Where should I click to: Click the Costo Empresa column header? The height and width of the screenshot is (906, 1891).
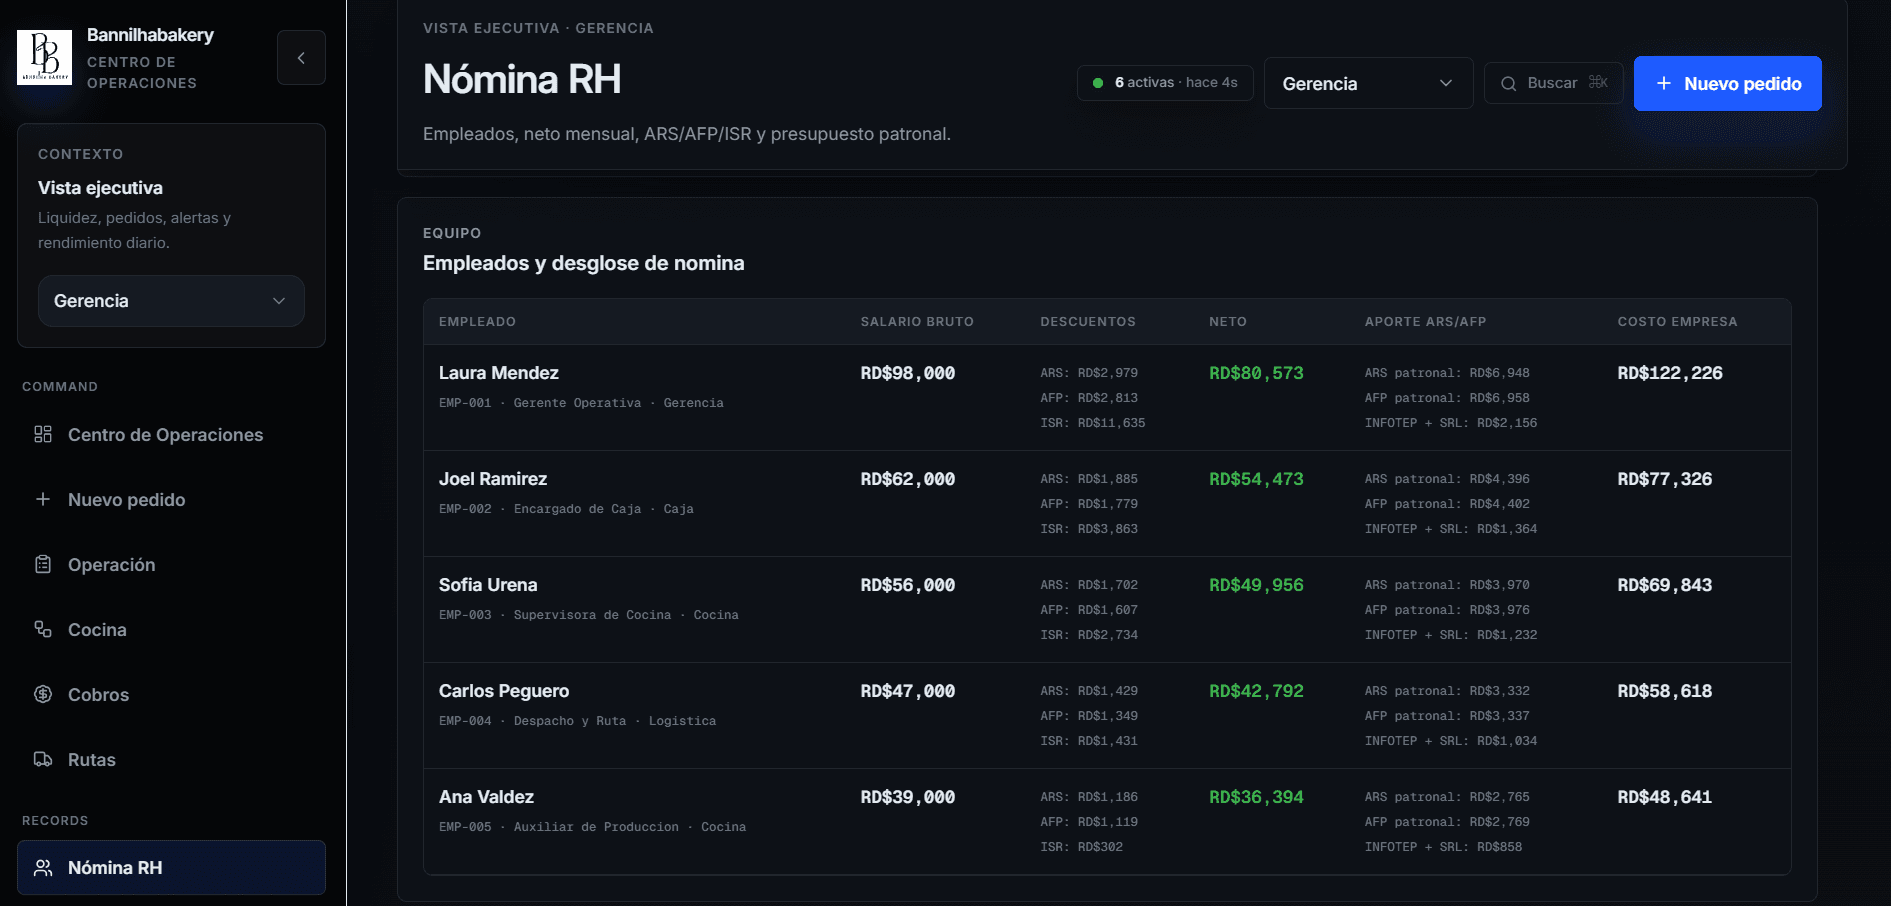coord(1677,322)
